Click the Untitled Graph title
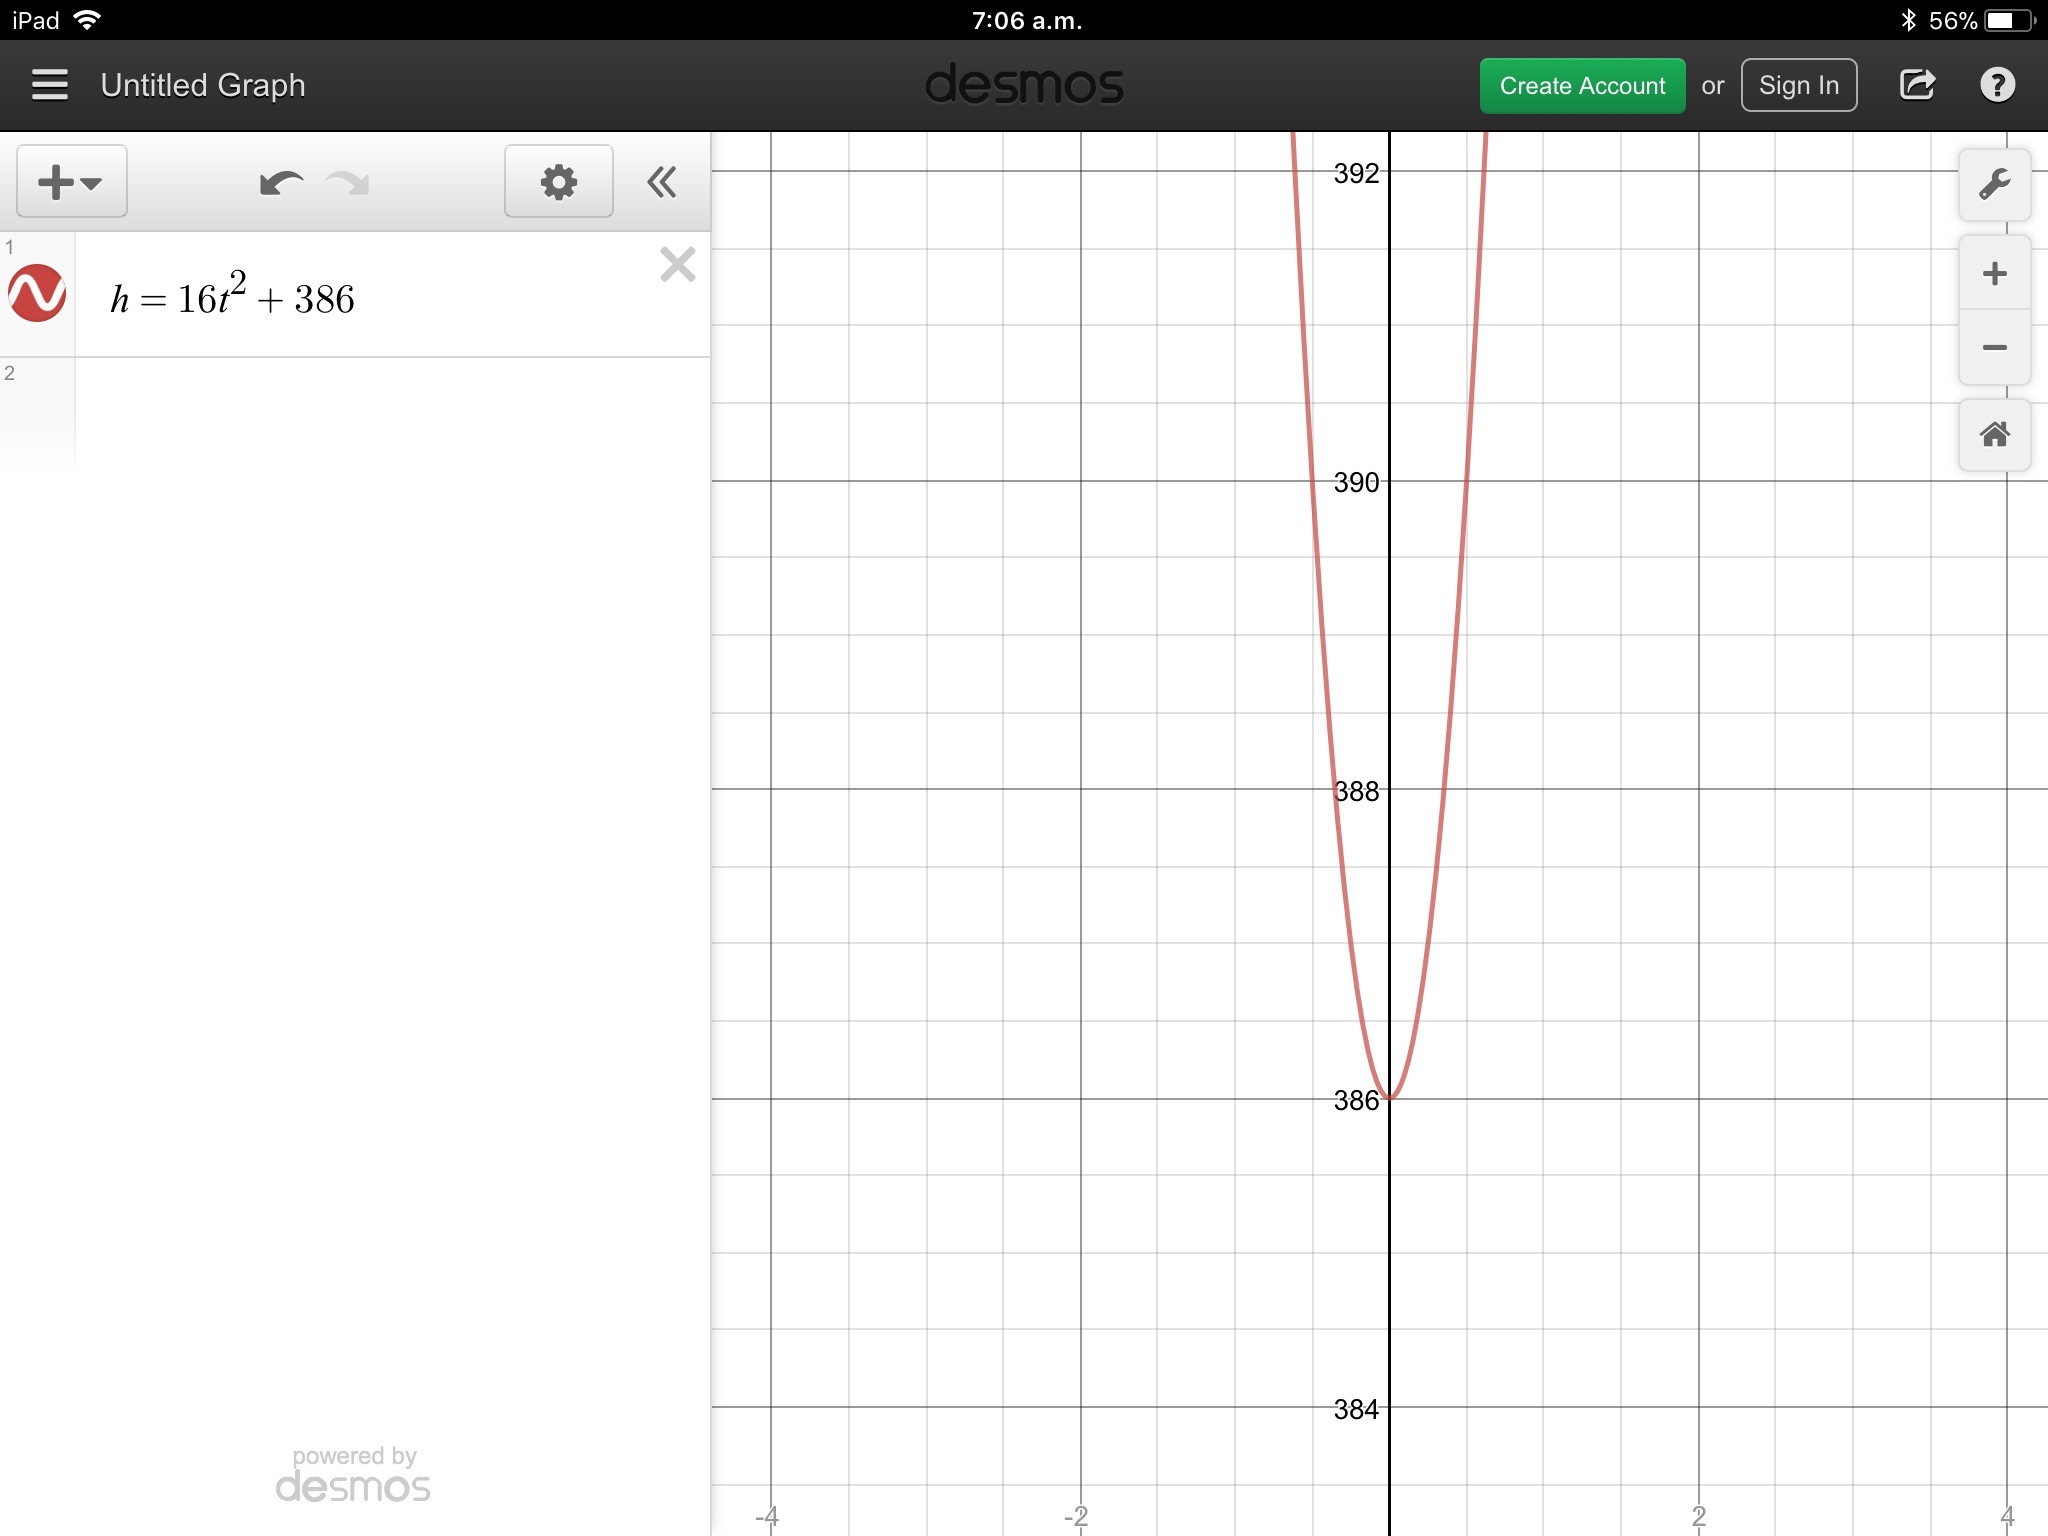 203,85
